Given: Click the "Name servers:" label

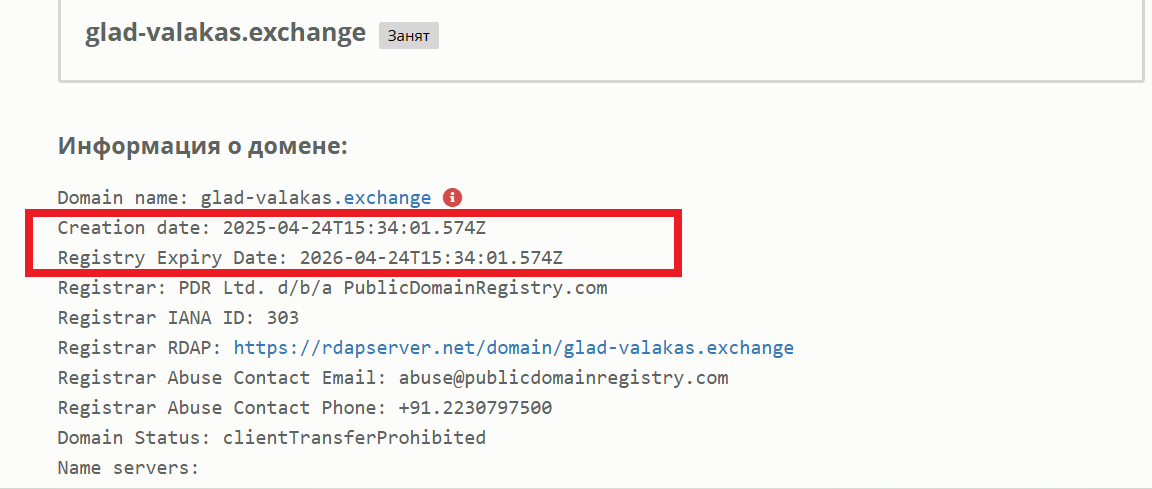Looking at the screenshot, I should pyautogui.click(x=128, y=468).
